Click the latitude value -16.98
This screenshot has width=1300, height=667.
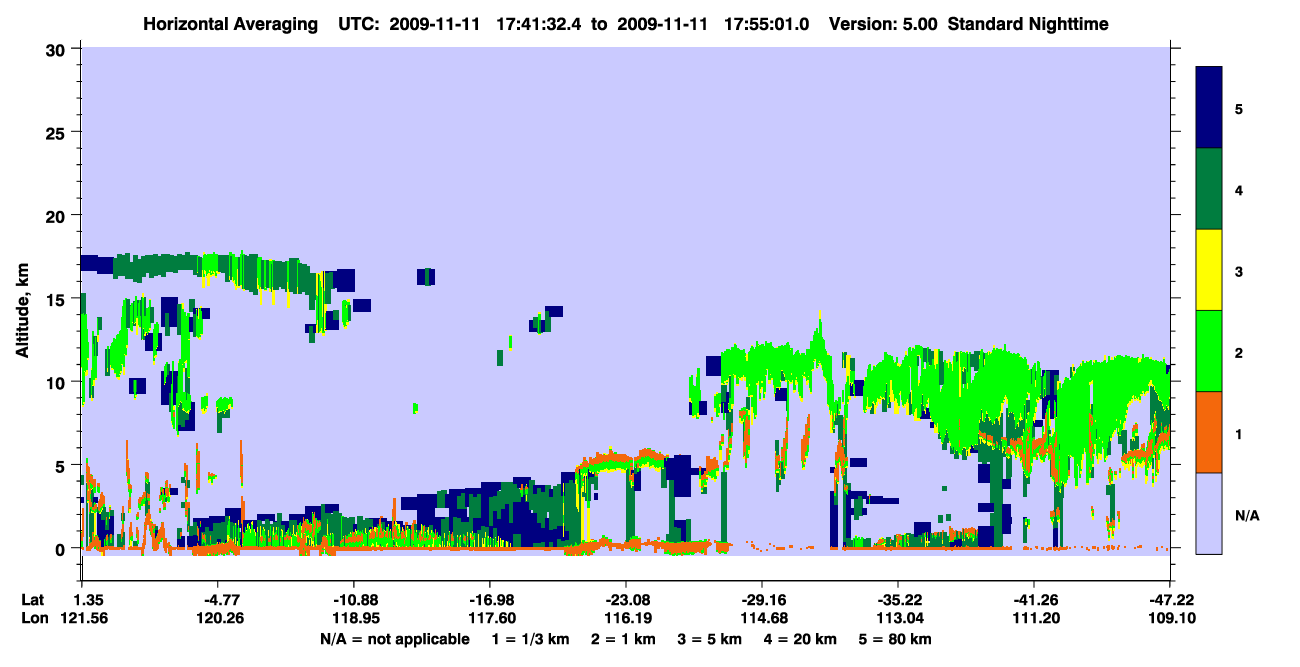(489, 600)
